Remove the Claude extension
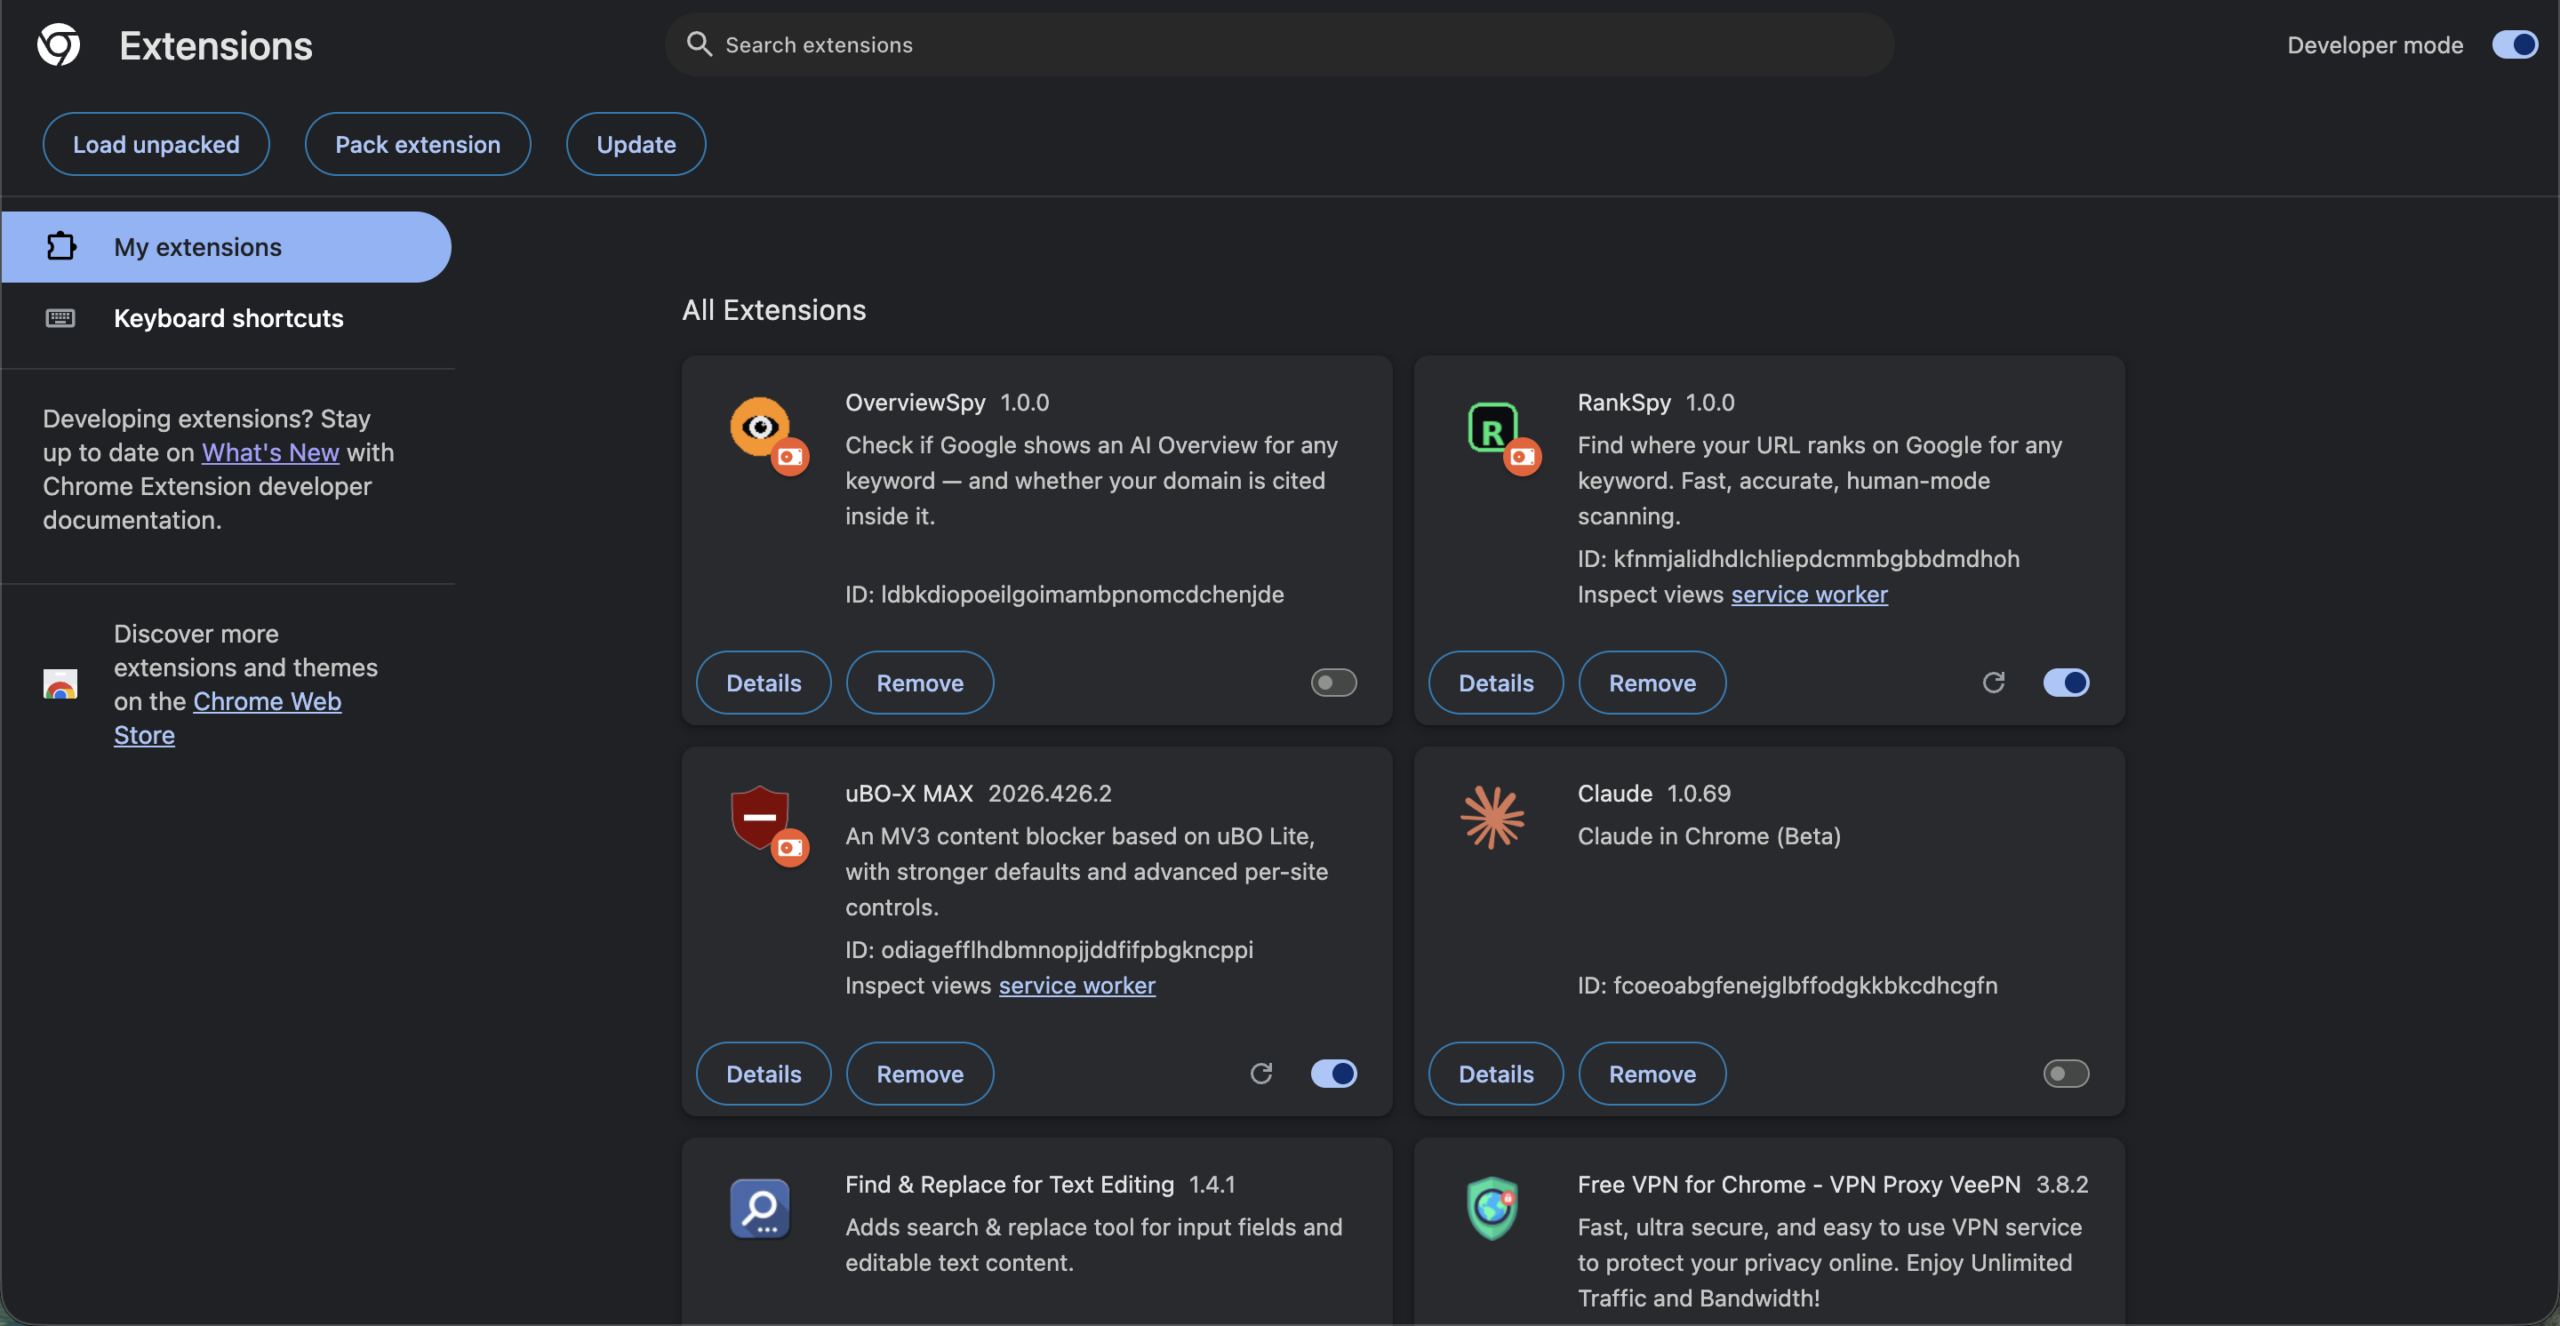This screenshot has height=1326, width=2560. pyautogui.click(x=1652, y=1073)
